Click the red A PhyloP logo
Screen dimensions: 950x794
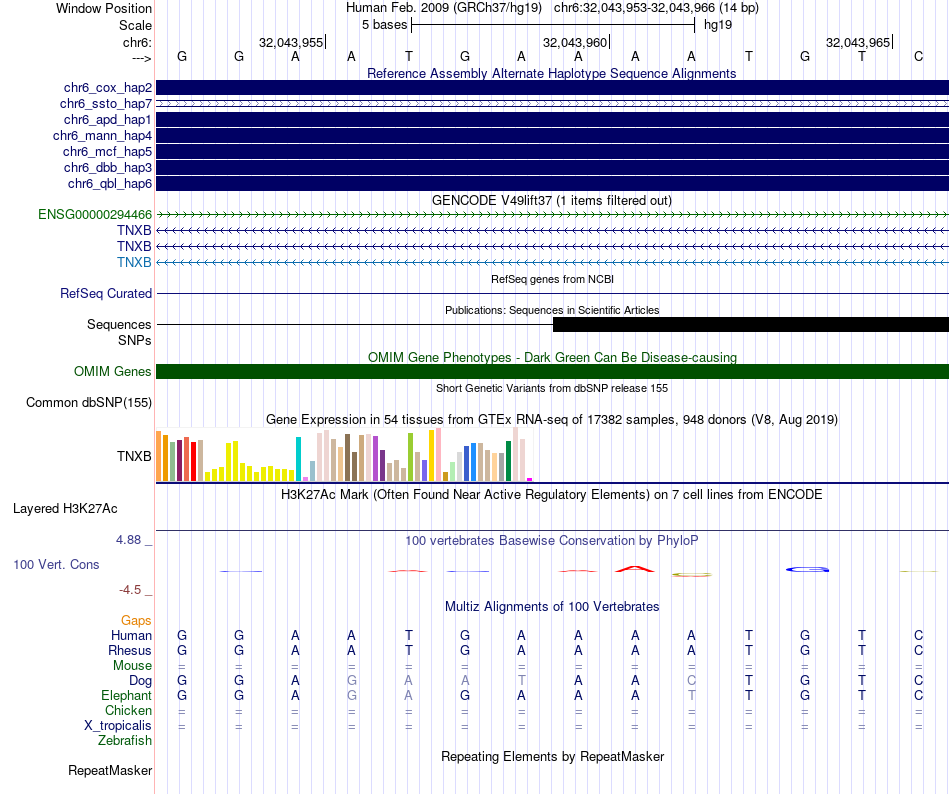634,569
